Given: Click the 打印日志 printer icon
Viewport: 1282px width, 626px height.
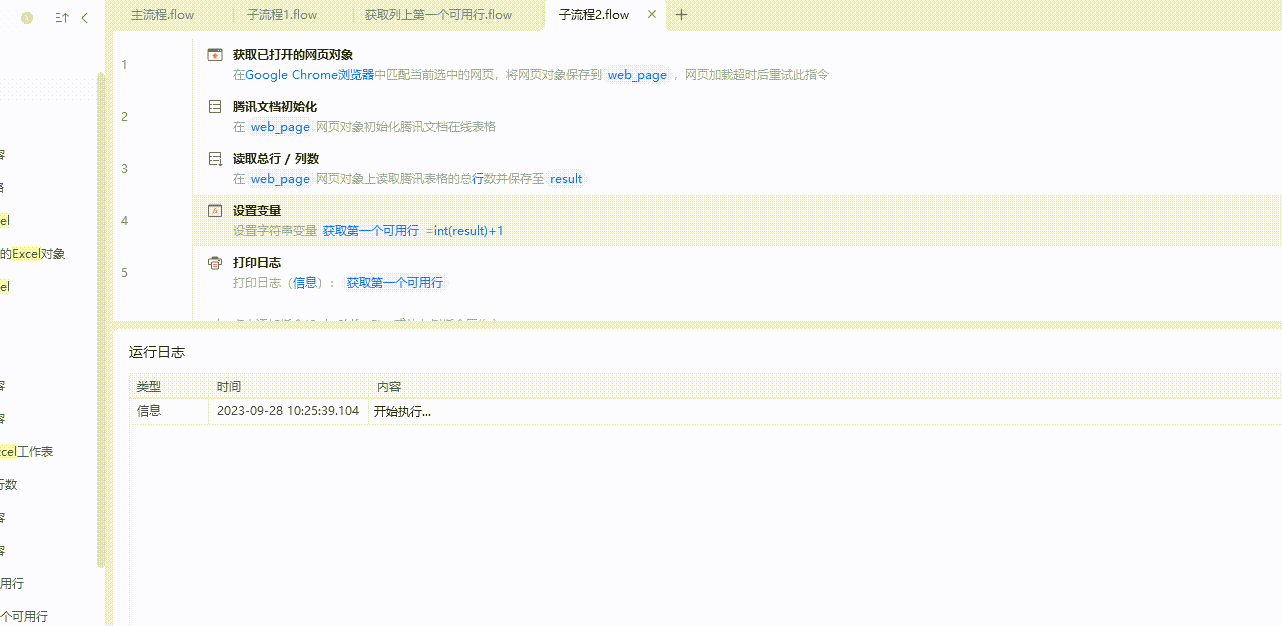Looking at the screenshot, I should [x=214, y=263].
